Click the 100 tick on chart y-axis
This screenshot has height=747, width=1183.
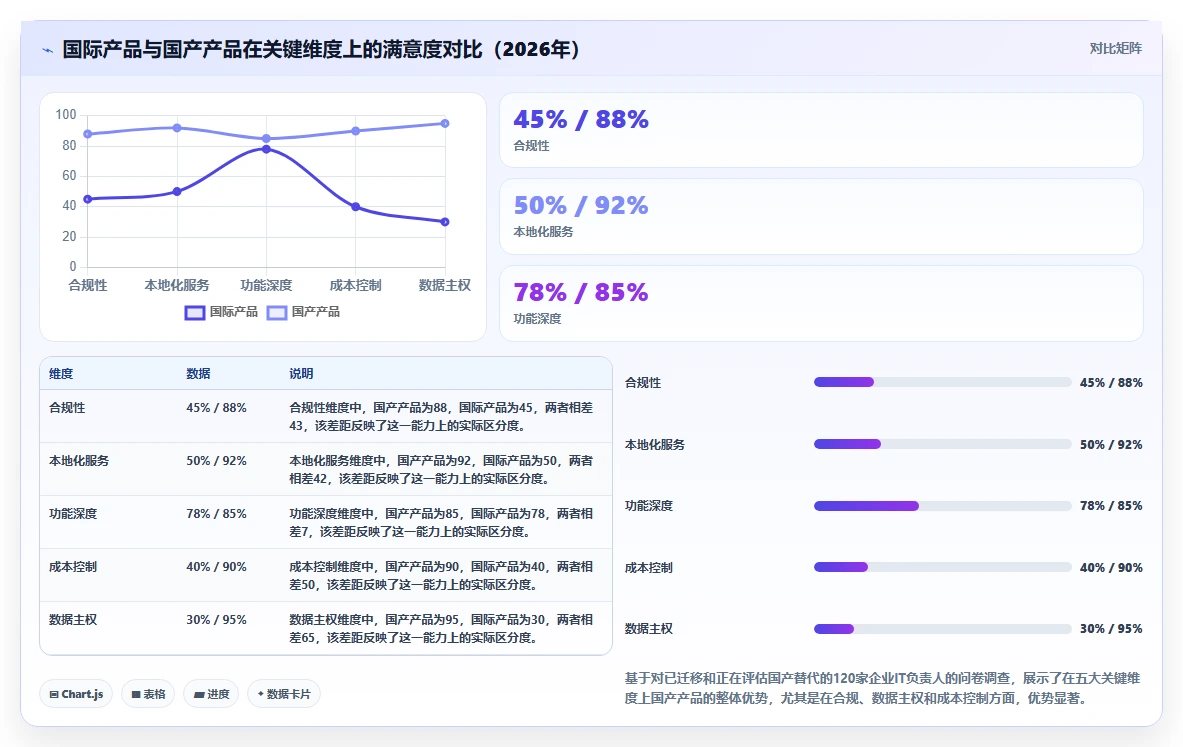coord(66,115)
